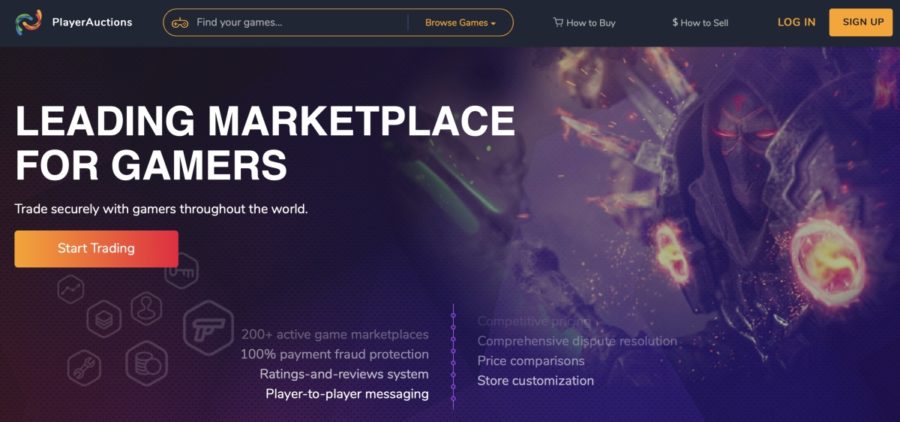
Task: Open the How to Buy page
Action: coord(590,22)
